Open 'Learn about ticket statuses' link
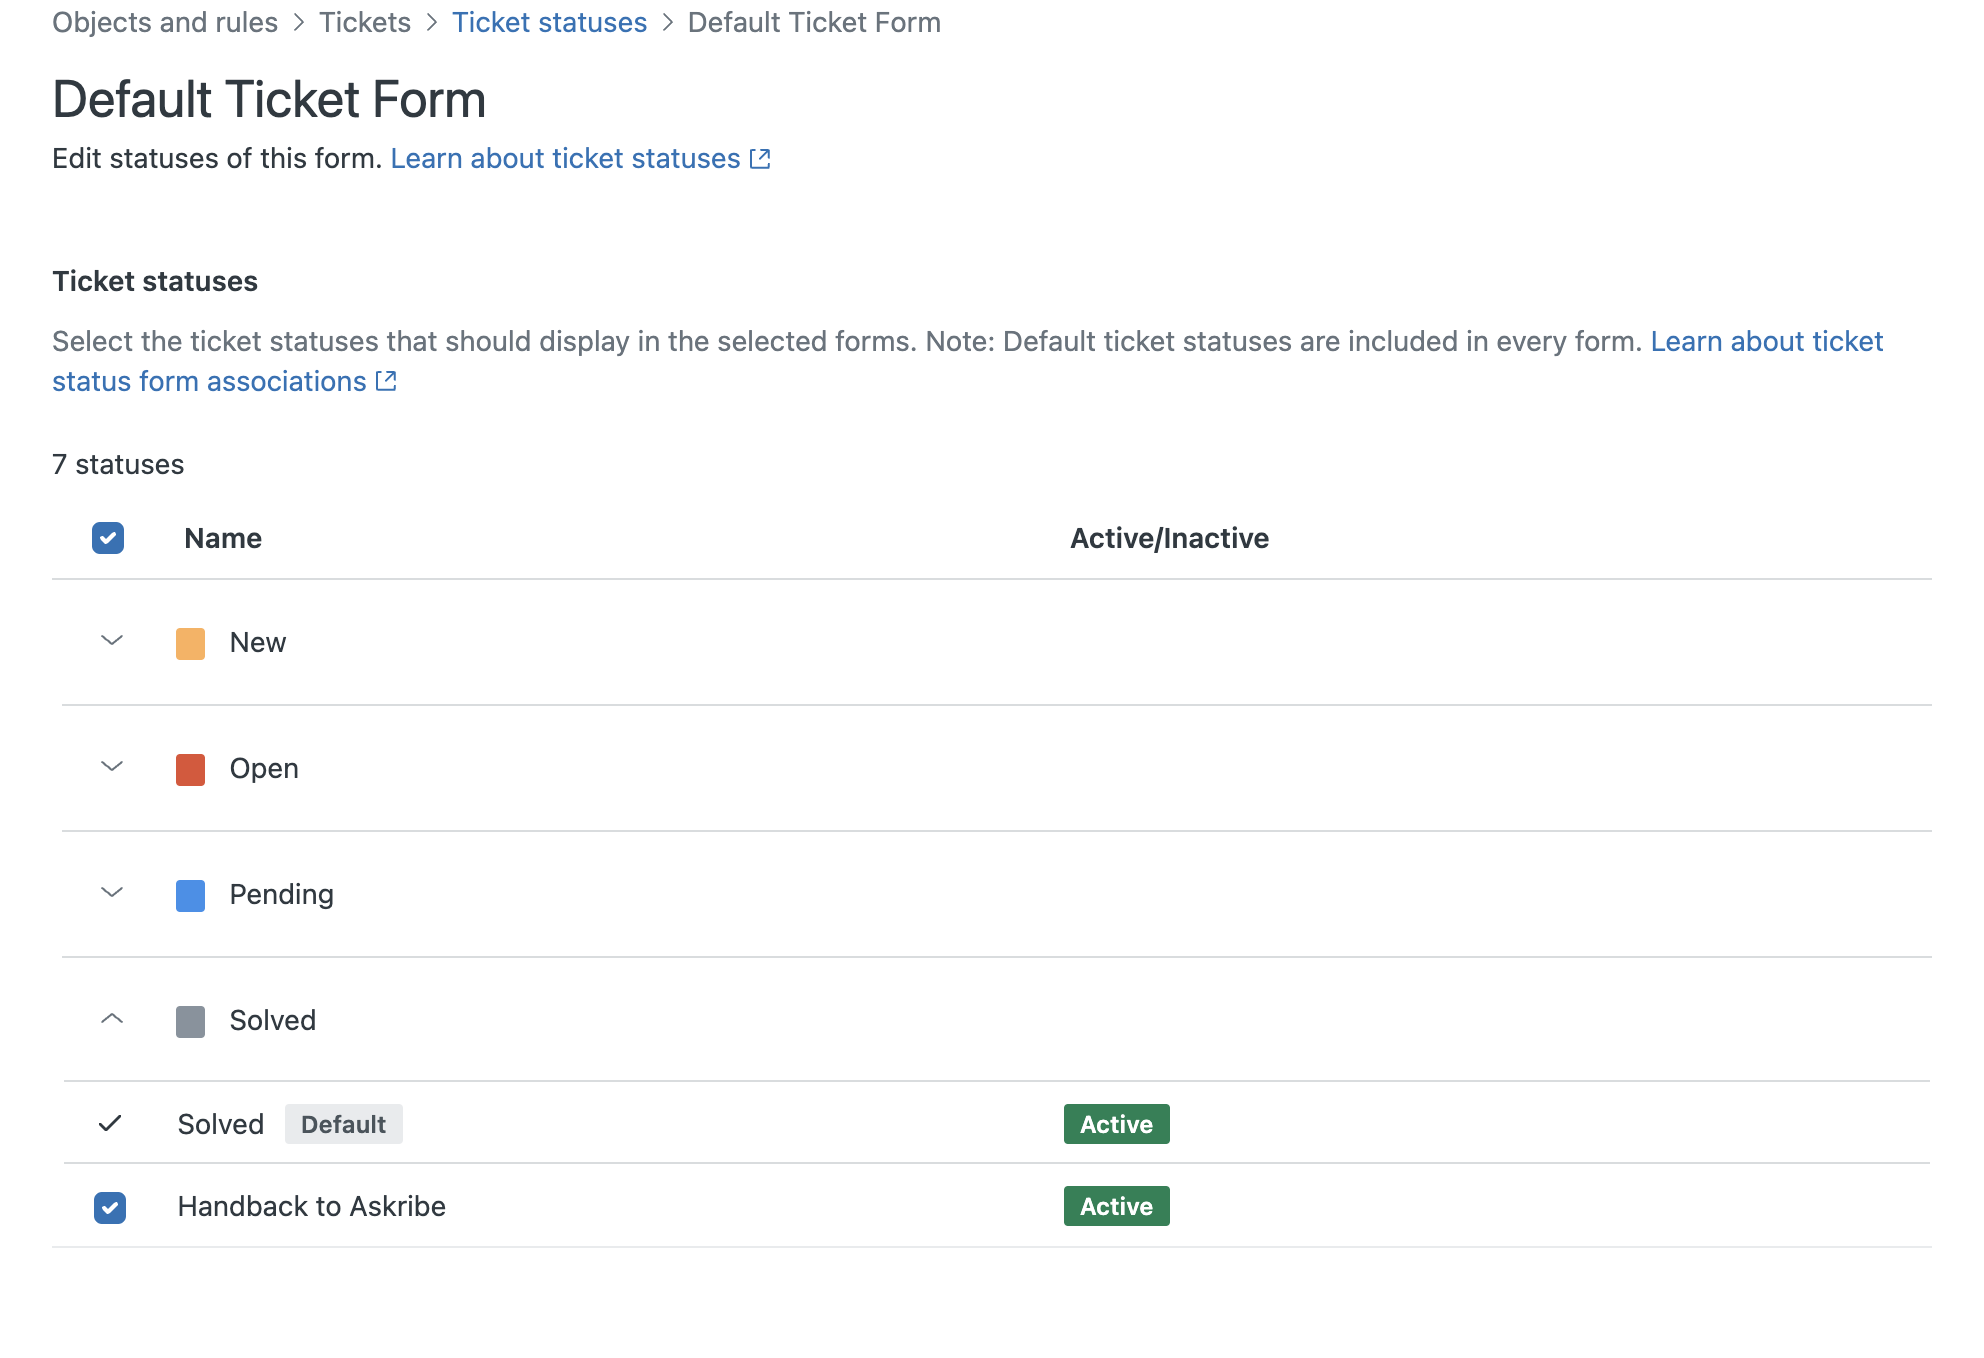Image resolution: width=1984 pixels, height=1358 pixels. click(565, 159)
